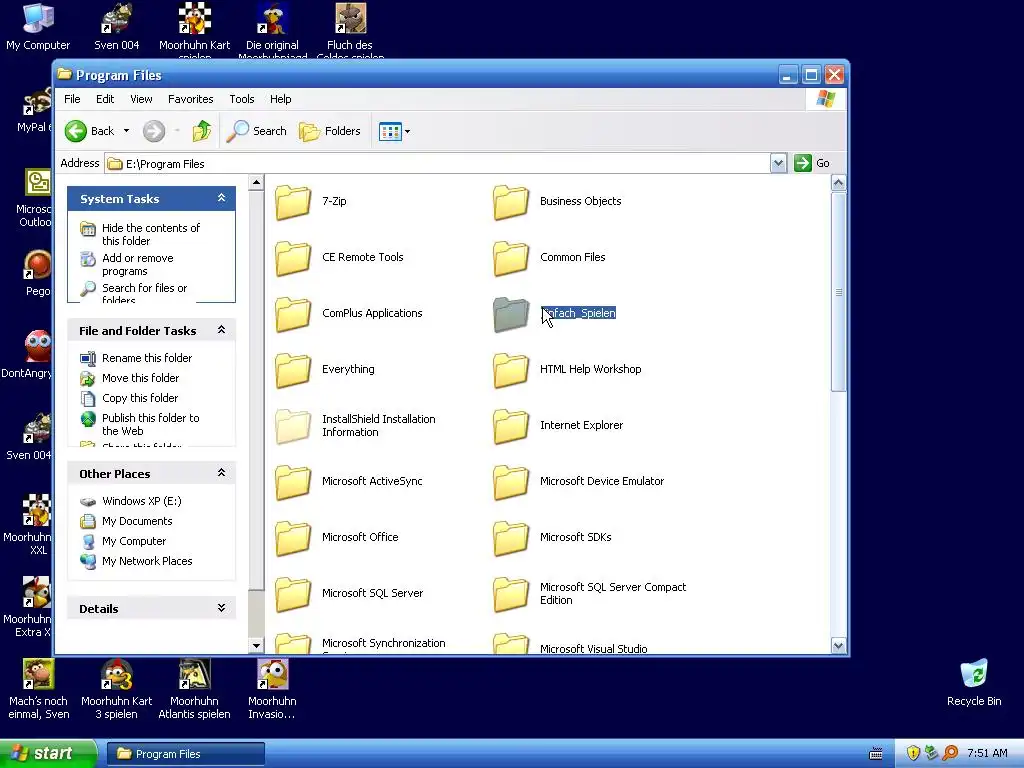Click file list scroll down arrow
The height and width of the screenshot is (768, 1024).
point(839,646)
